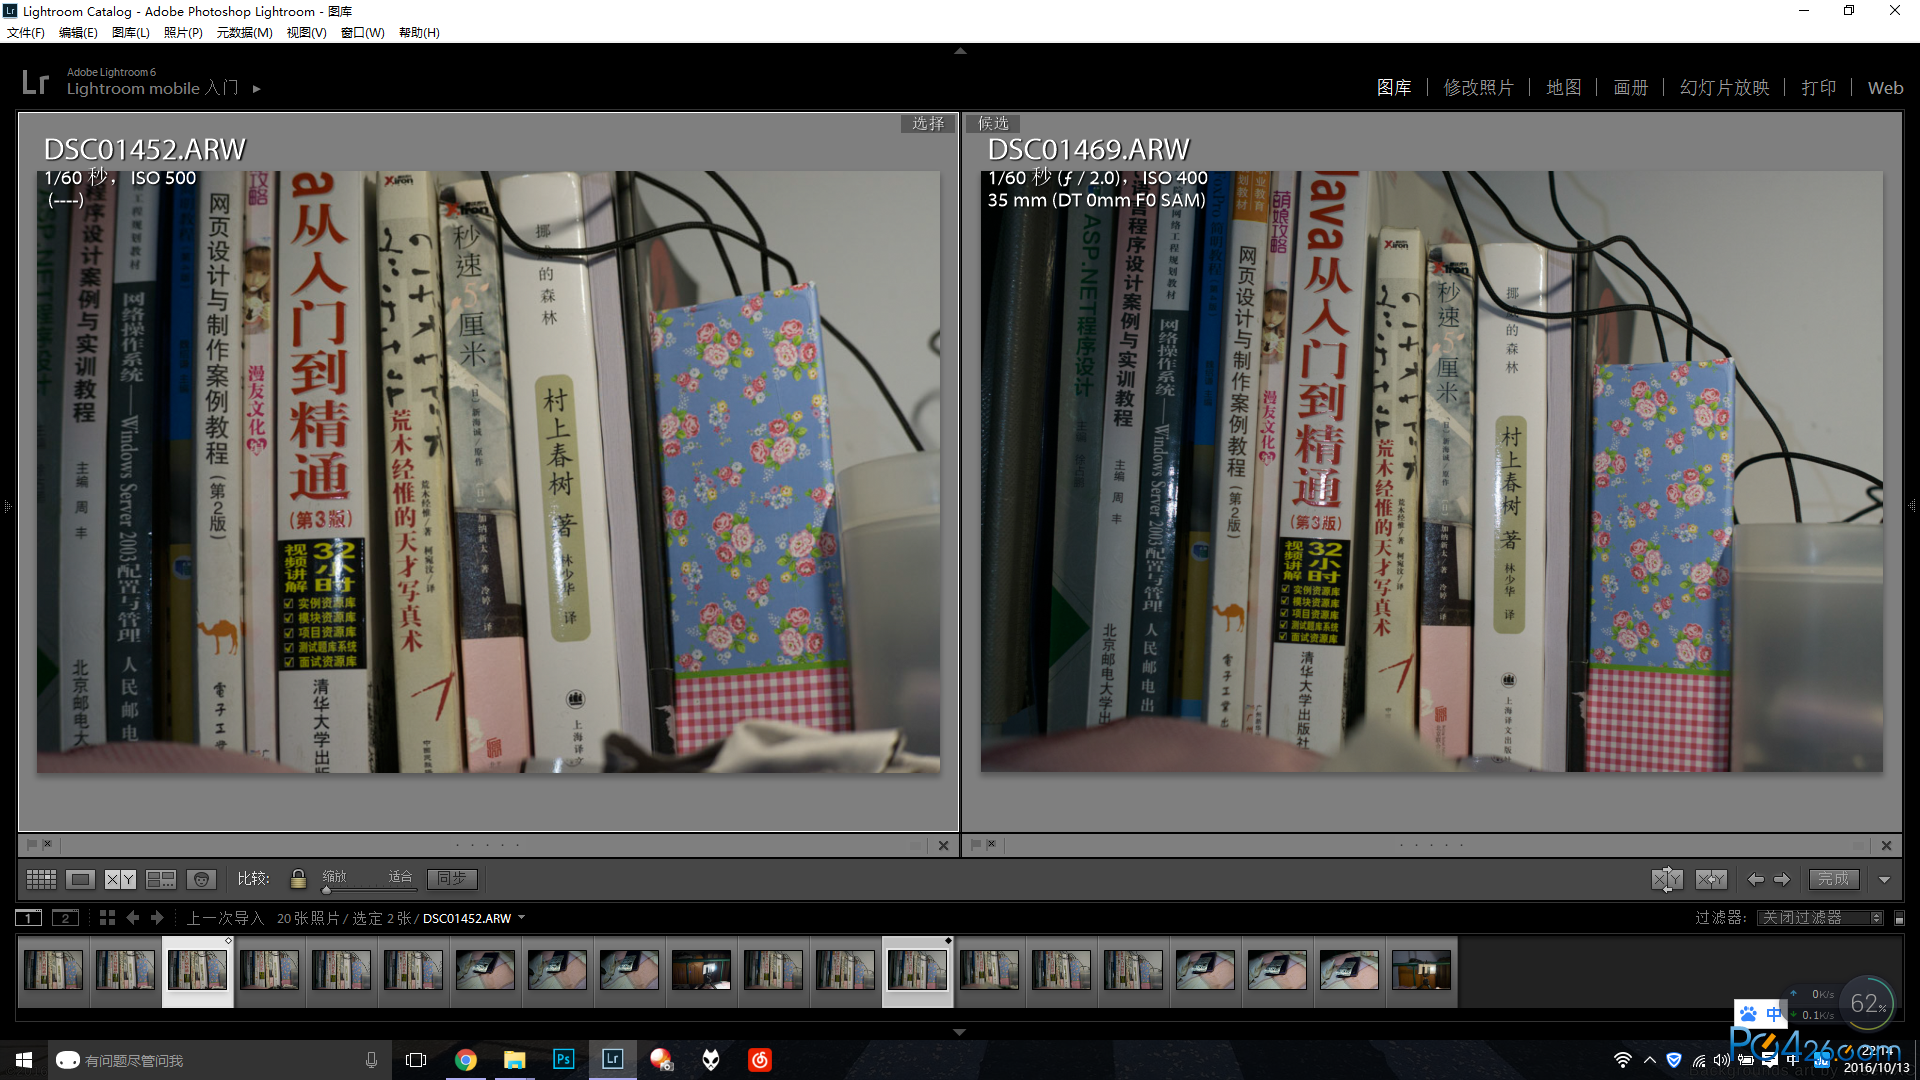The height and width of the screenshot is (1080, 1920).
Task: Switch to 画册 Book module
Action: tap(1631, 88)
